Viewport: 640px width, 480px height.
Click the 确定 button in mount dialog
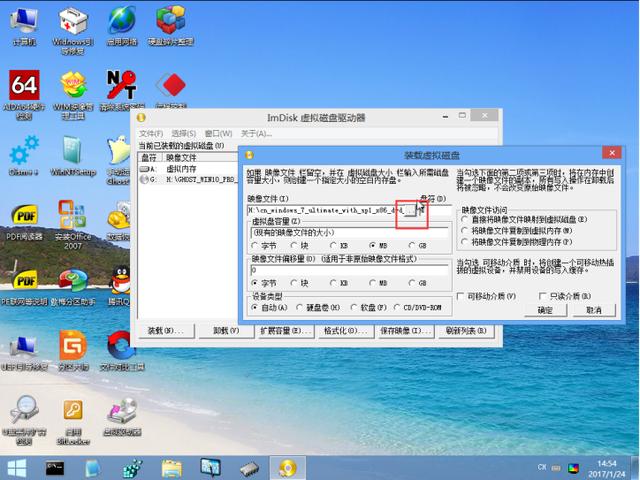(545, 310)
